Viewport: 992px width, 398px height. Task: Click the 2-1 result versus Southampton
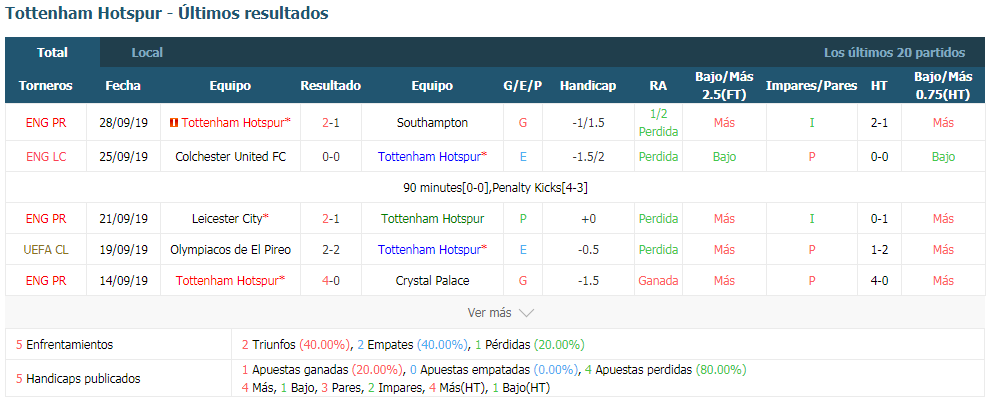[331, 123]
